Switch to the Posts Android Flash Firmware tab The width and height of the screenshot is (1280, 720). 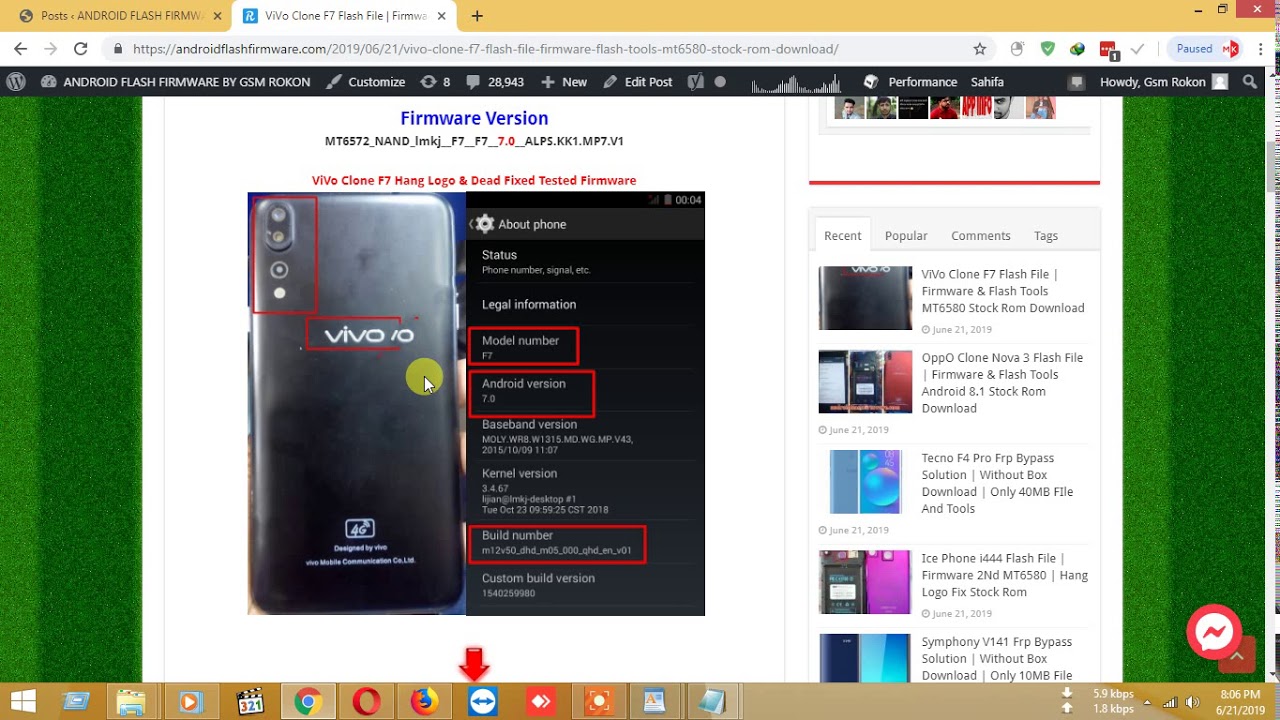click(x=120, y=16)
